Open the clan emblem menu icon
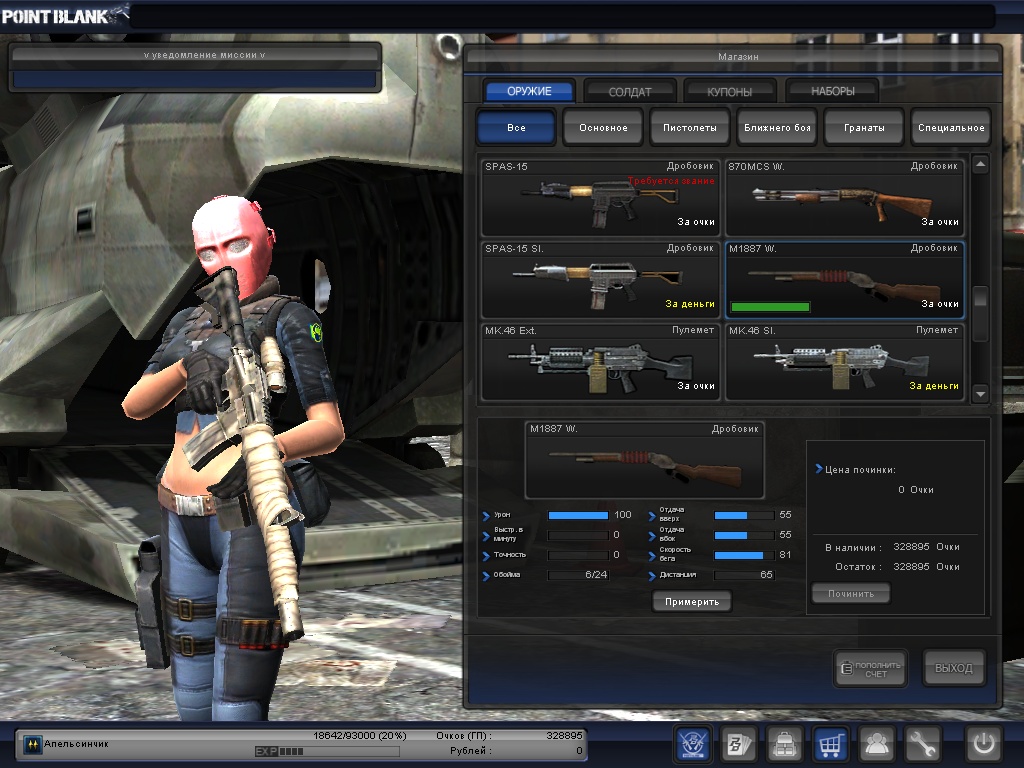 [x=693, y=744]
